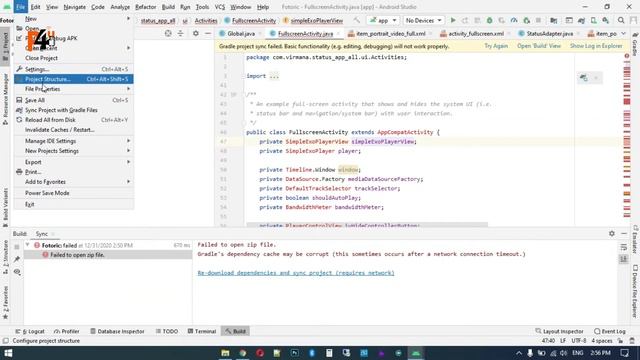The width and height of the screenshot is (640, 360).
Task: Click the editor error stripe on the right edge
Action: (x=627, y=139)
